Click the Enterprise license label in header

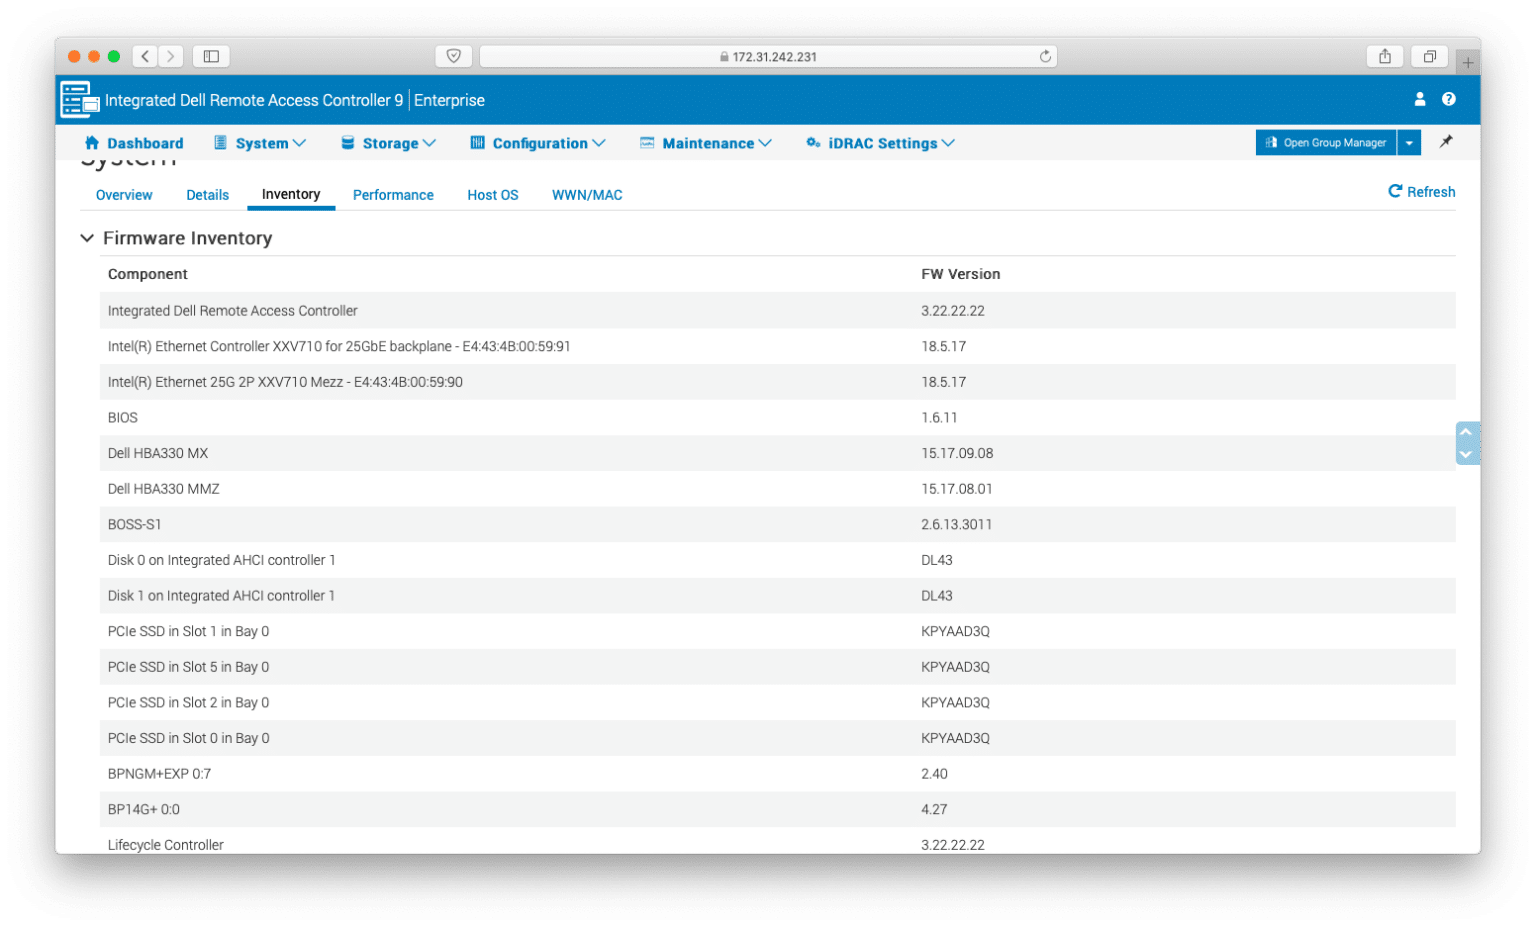click(x=449, y=100)
